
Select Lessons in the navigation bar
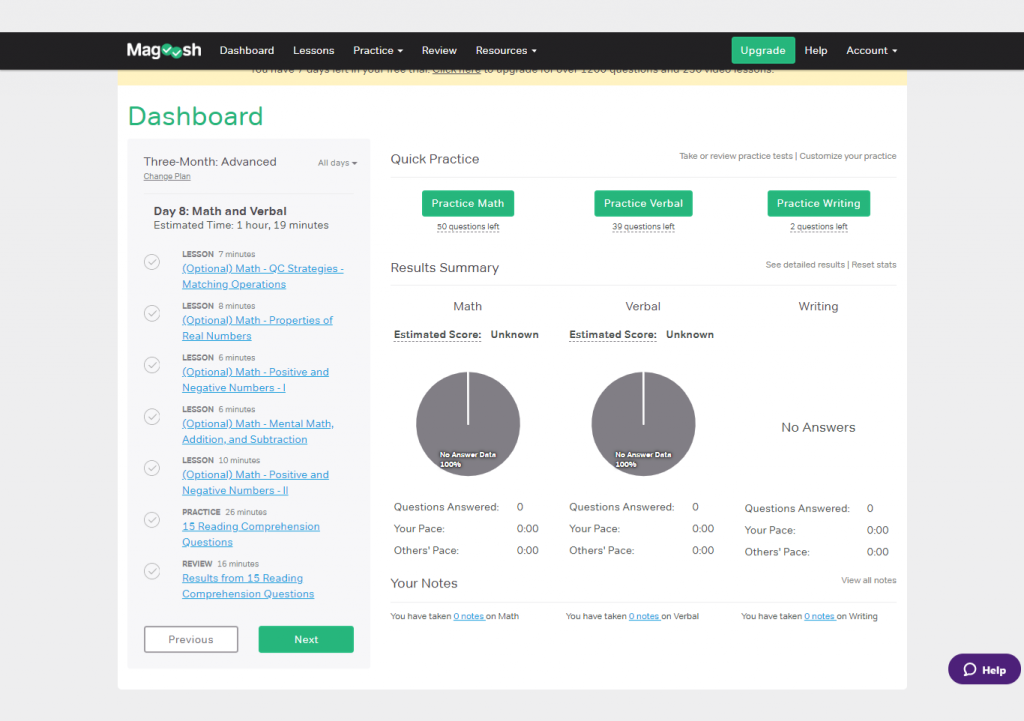coord(313,49)
